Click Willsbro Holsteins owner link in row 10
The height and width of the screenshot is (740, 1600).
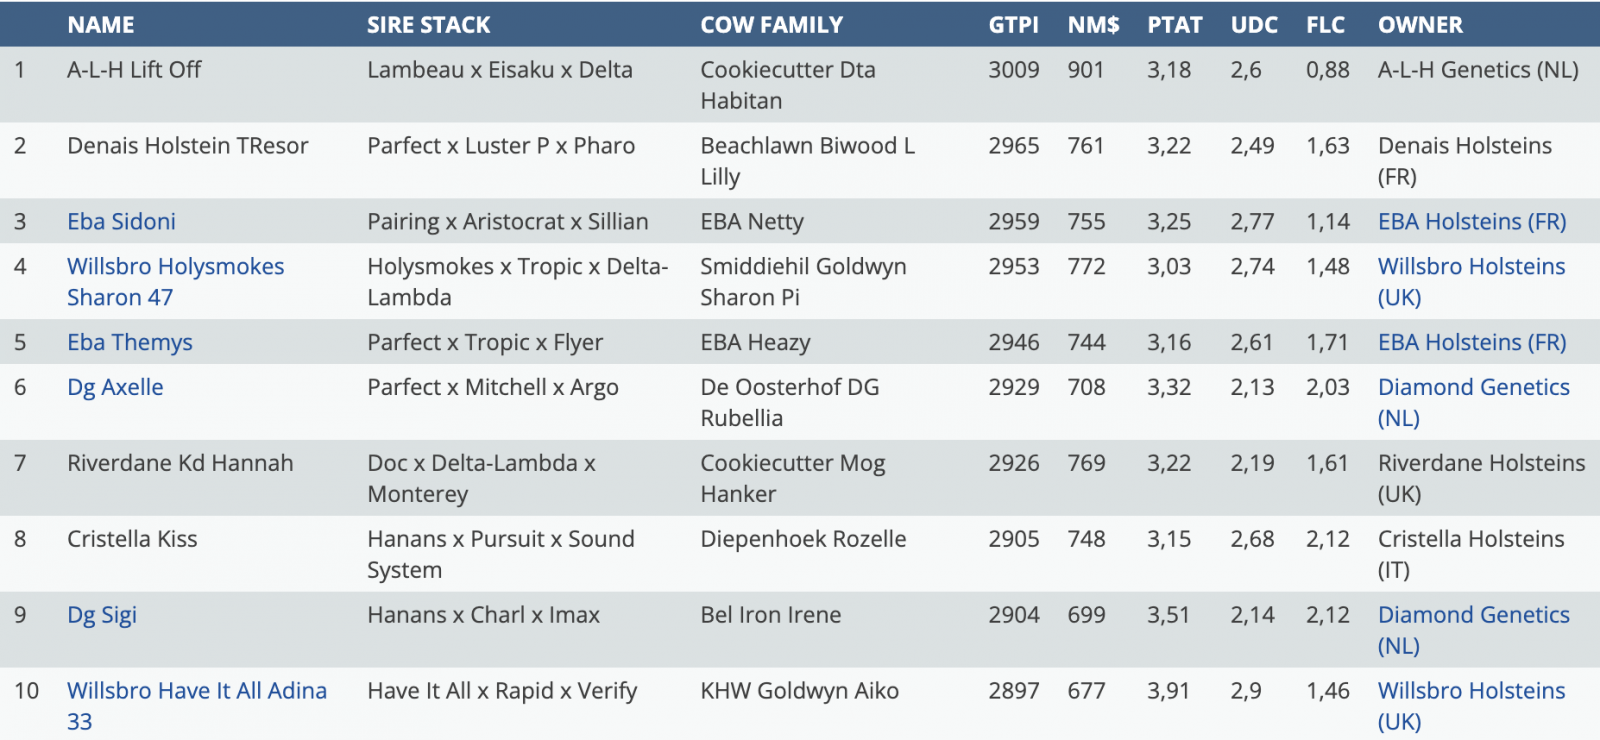(x=1471, y=691)
